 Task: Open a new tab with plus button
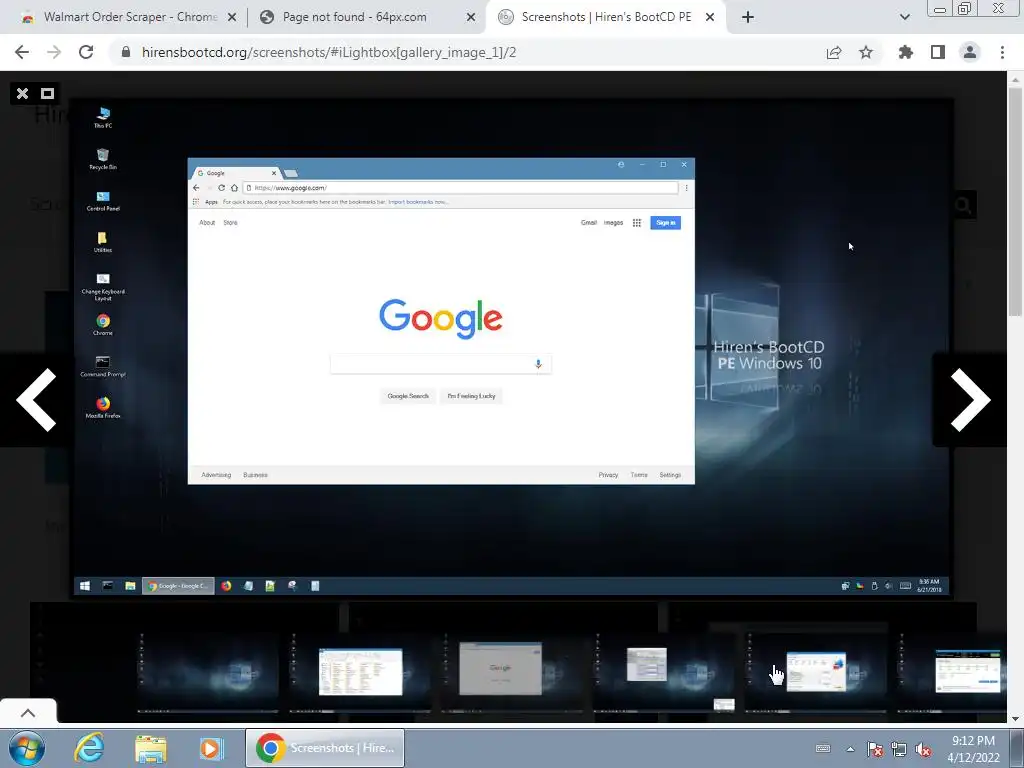[748, 18]
